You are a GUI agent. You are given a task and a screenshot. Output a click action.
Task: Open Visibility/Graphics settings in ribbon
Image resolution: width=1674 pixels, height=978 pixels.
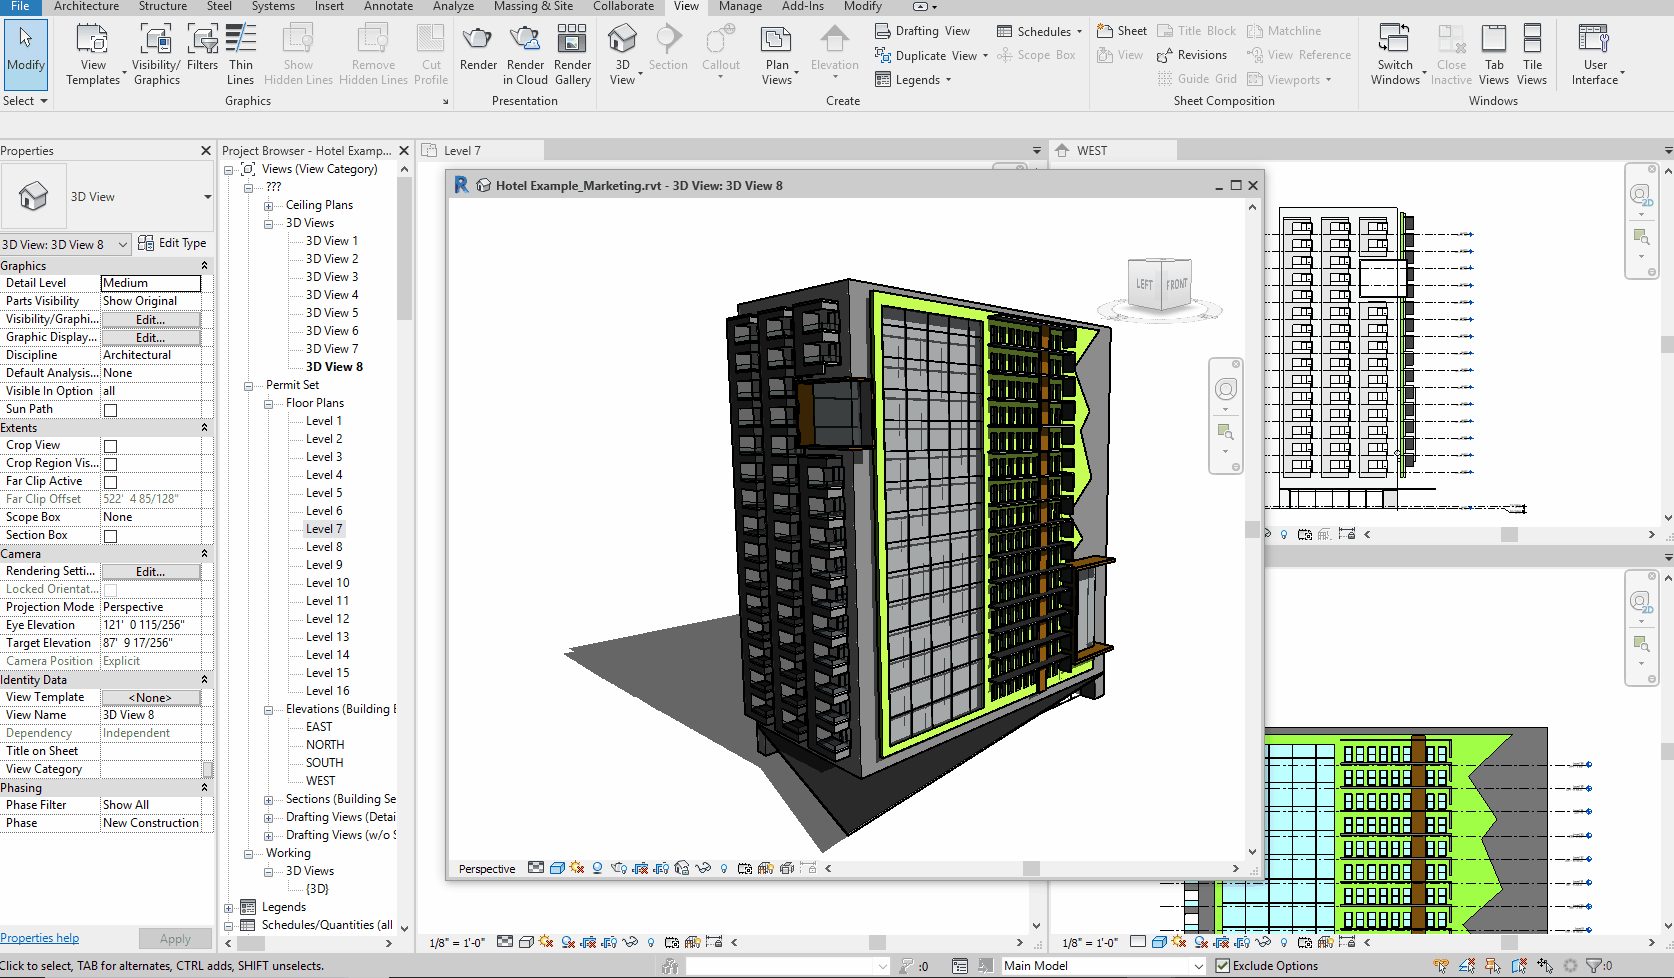coord(156,41)
